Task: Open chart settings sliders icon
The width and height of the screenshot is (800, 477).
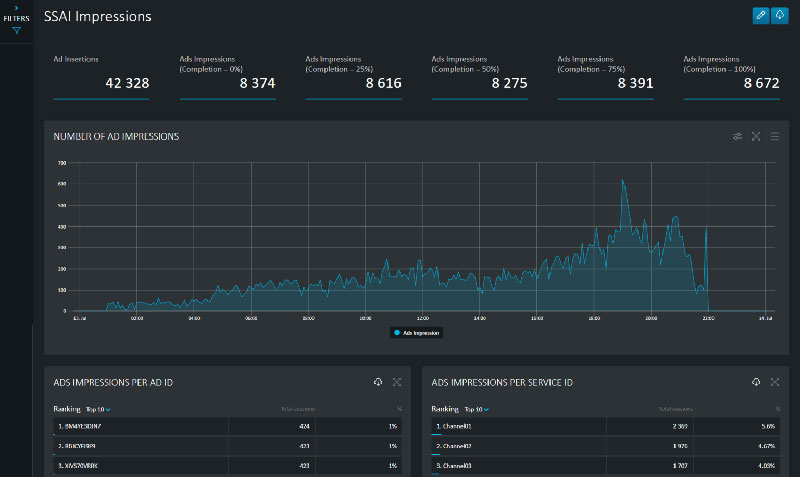Action: pos(737,136)
